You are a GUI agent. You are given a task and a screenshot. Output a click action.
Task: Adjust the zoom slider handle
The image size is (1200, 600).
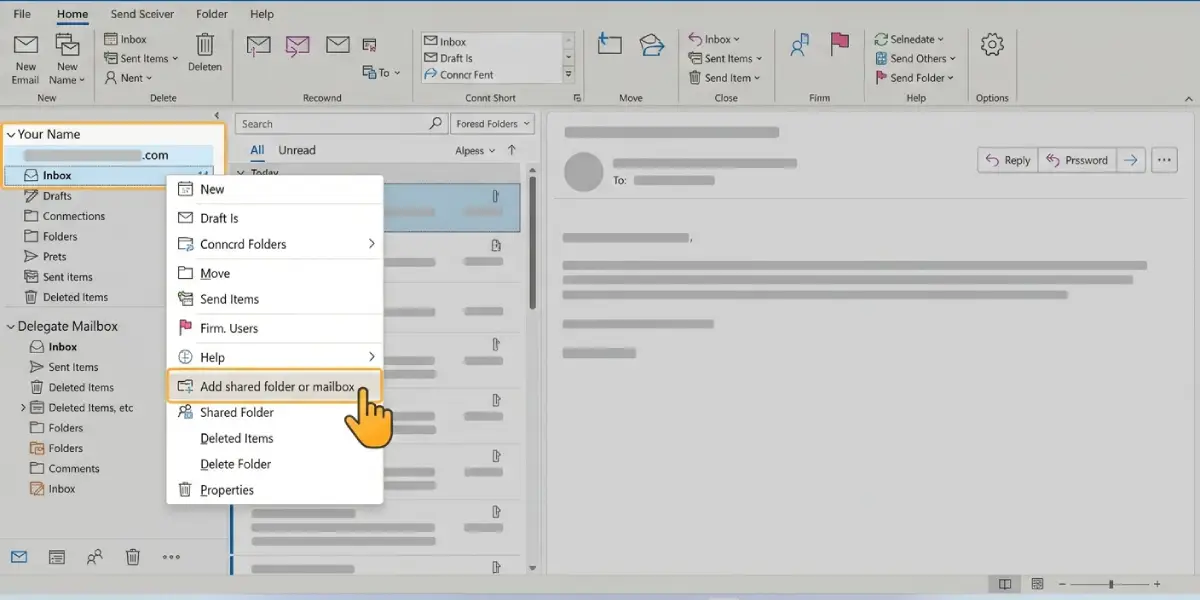pos(1111,584)
